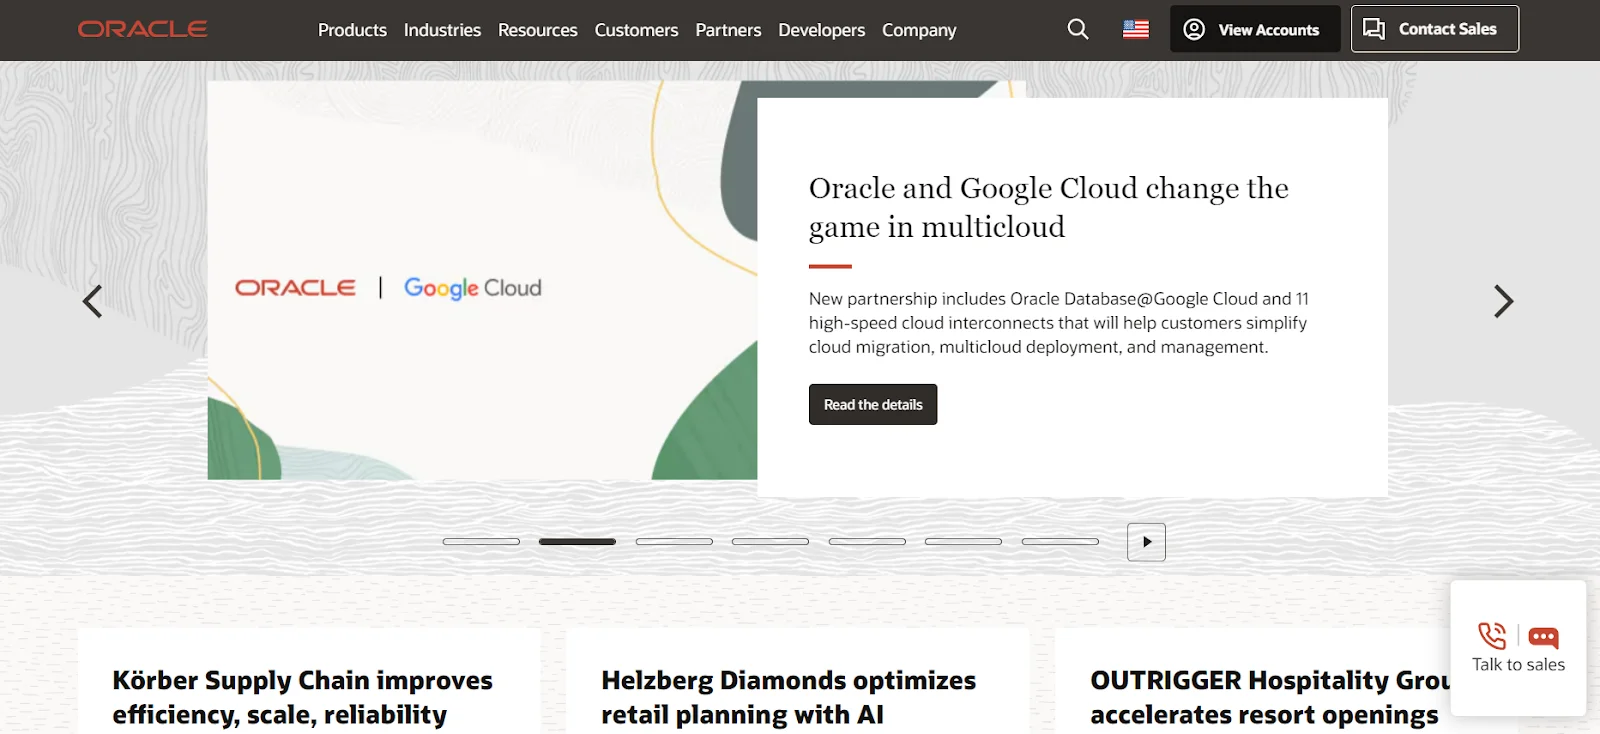The image size is (1600, 734).
Task: Select seventh carousel slide indicator
Action: [x=1060, y=541]
